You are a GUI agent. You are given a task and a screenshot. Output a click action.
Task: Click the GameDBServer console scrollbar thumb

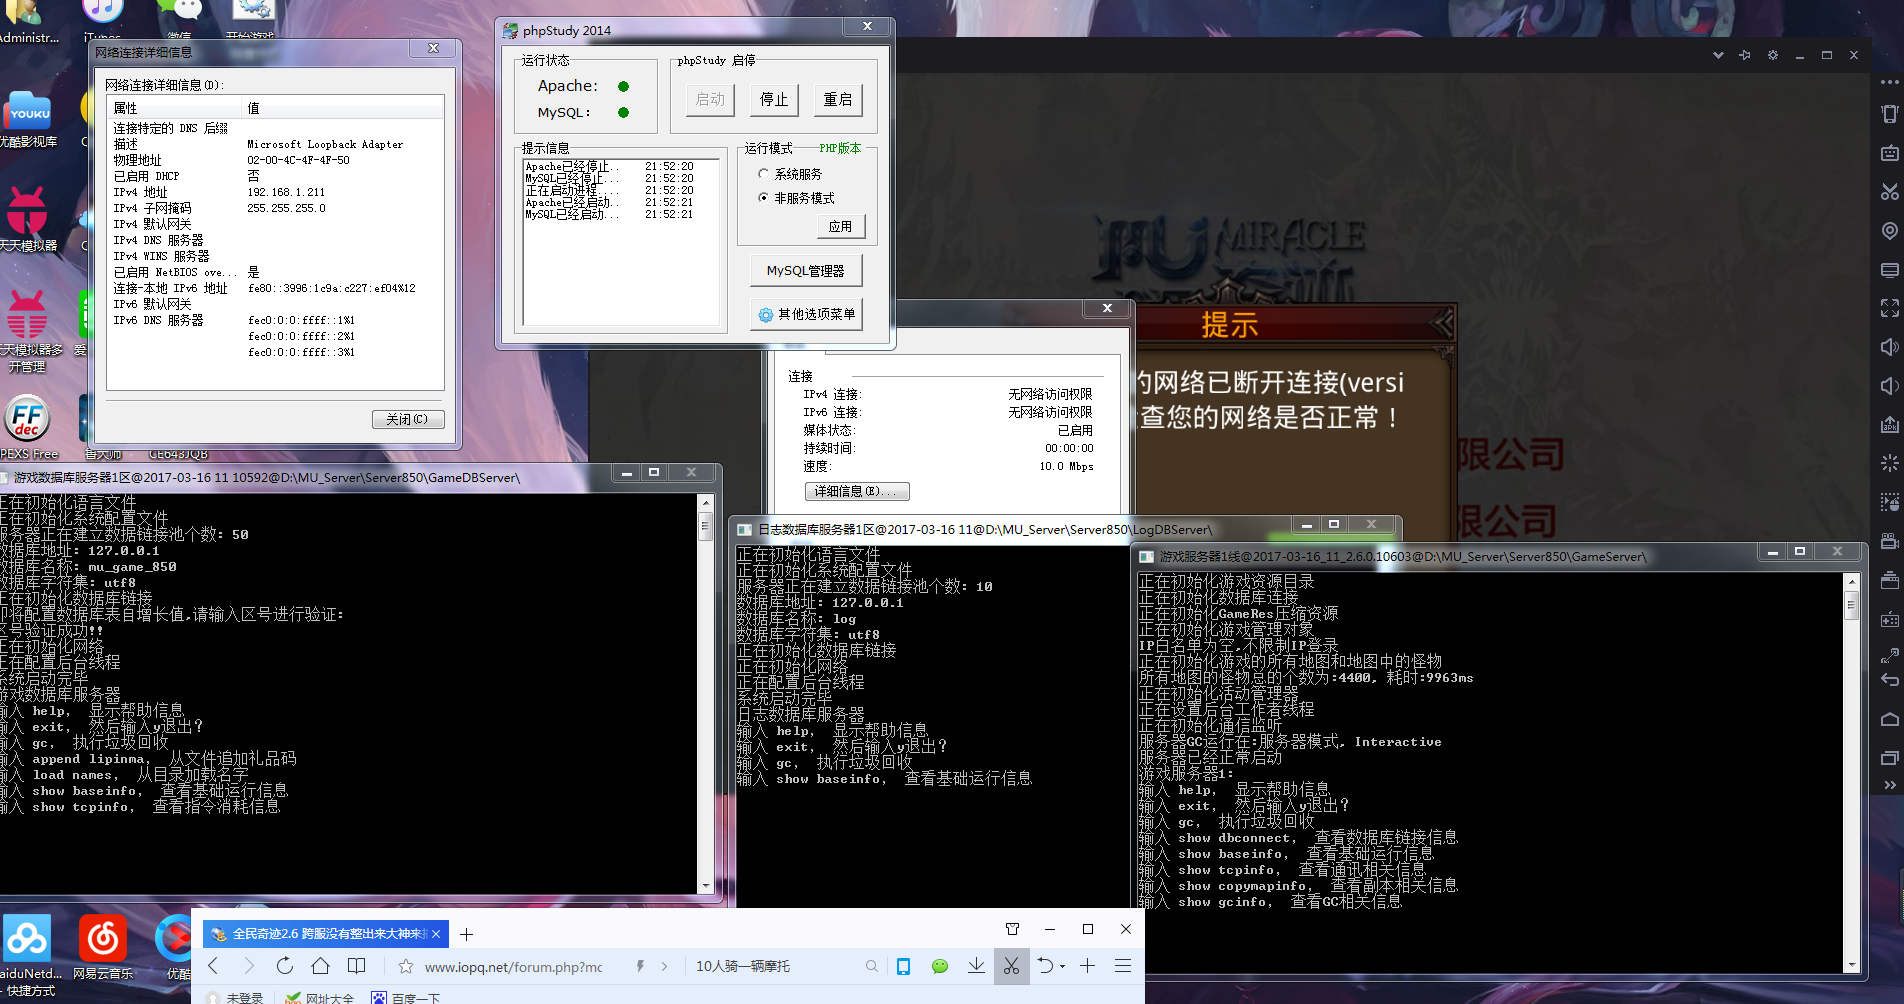[x=705, y=525]
